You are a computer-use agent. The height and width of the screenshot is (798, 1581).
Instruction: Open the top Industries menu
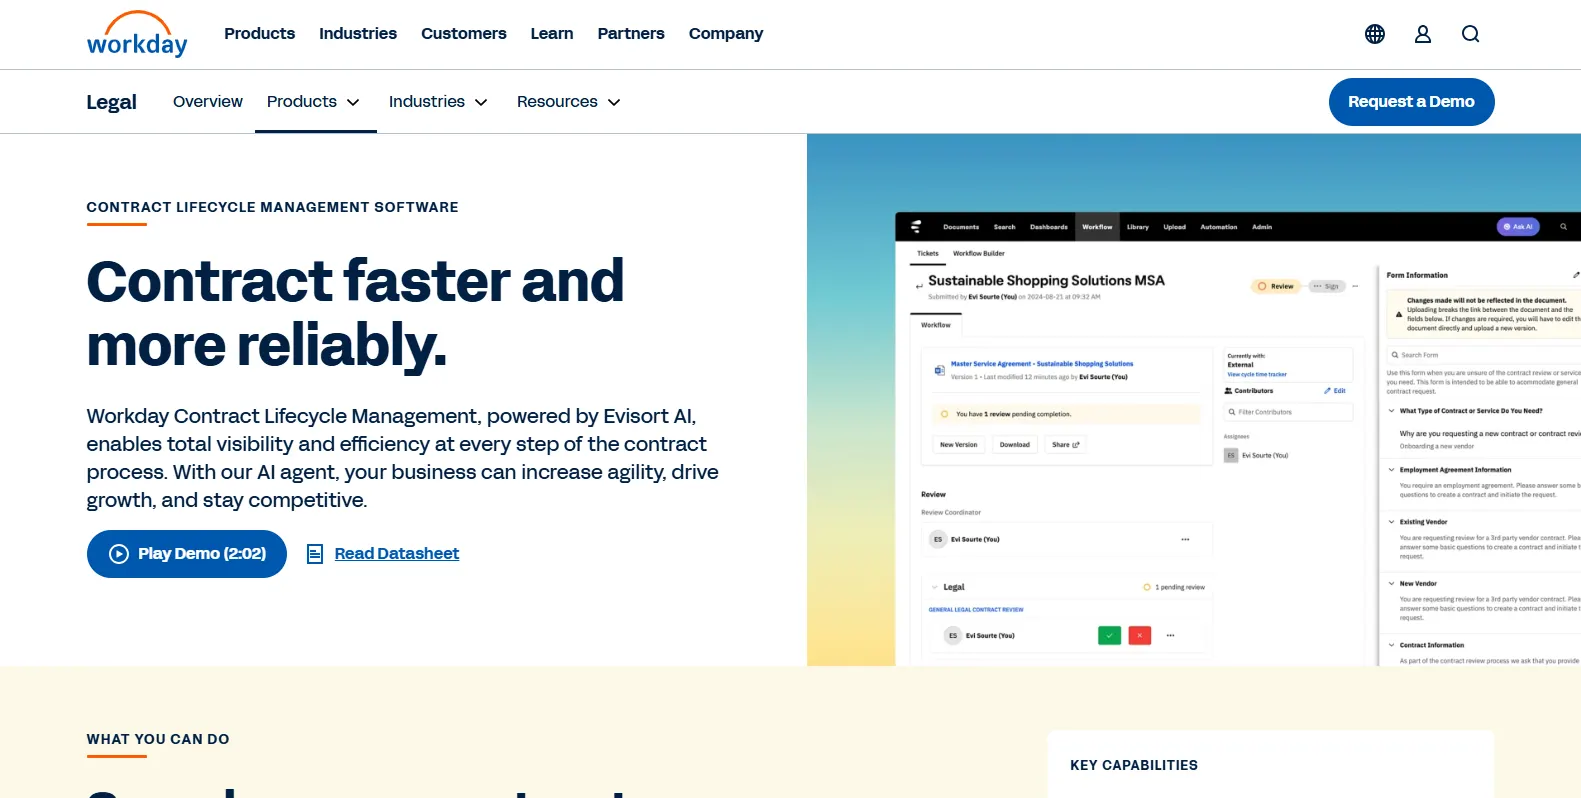tap(358, 34)
